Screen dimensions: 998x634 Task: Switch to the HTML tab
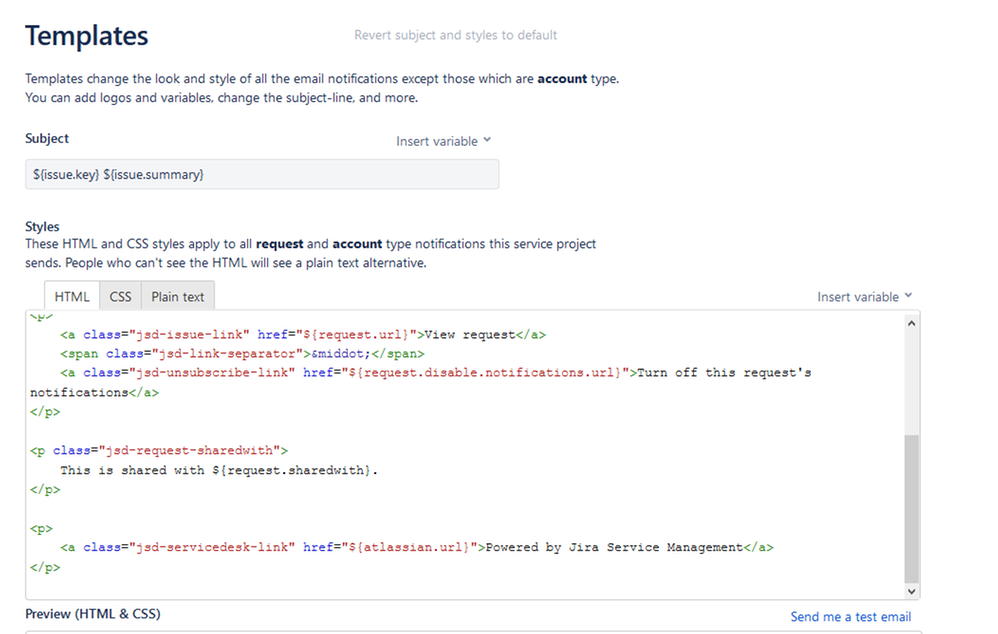(x=72, y=297)
